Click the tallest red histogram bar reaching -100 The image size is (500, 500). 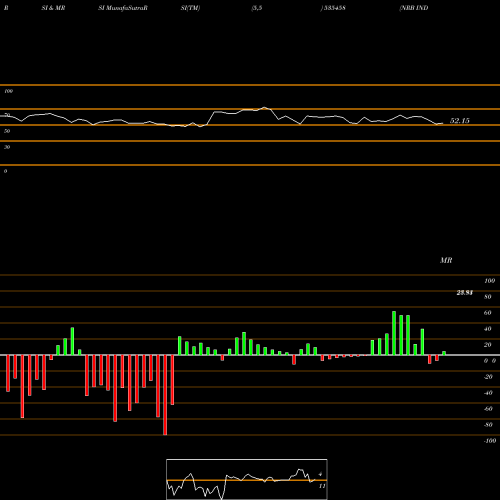(x=165, y=395)
